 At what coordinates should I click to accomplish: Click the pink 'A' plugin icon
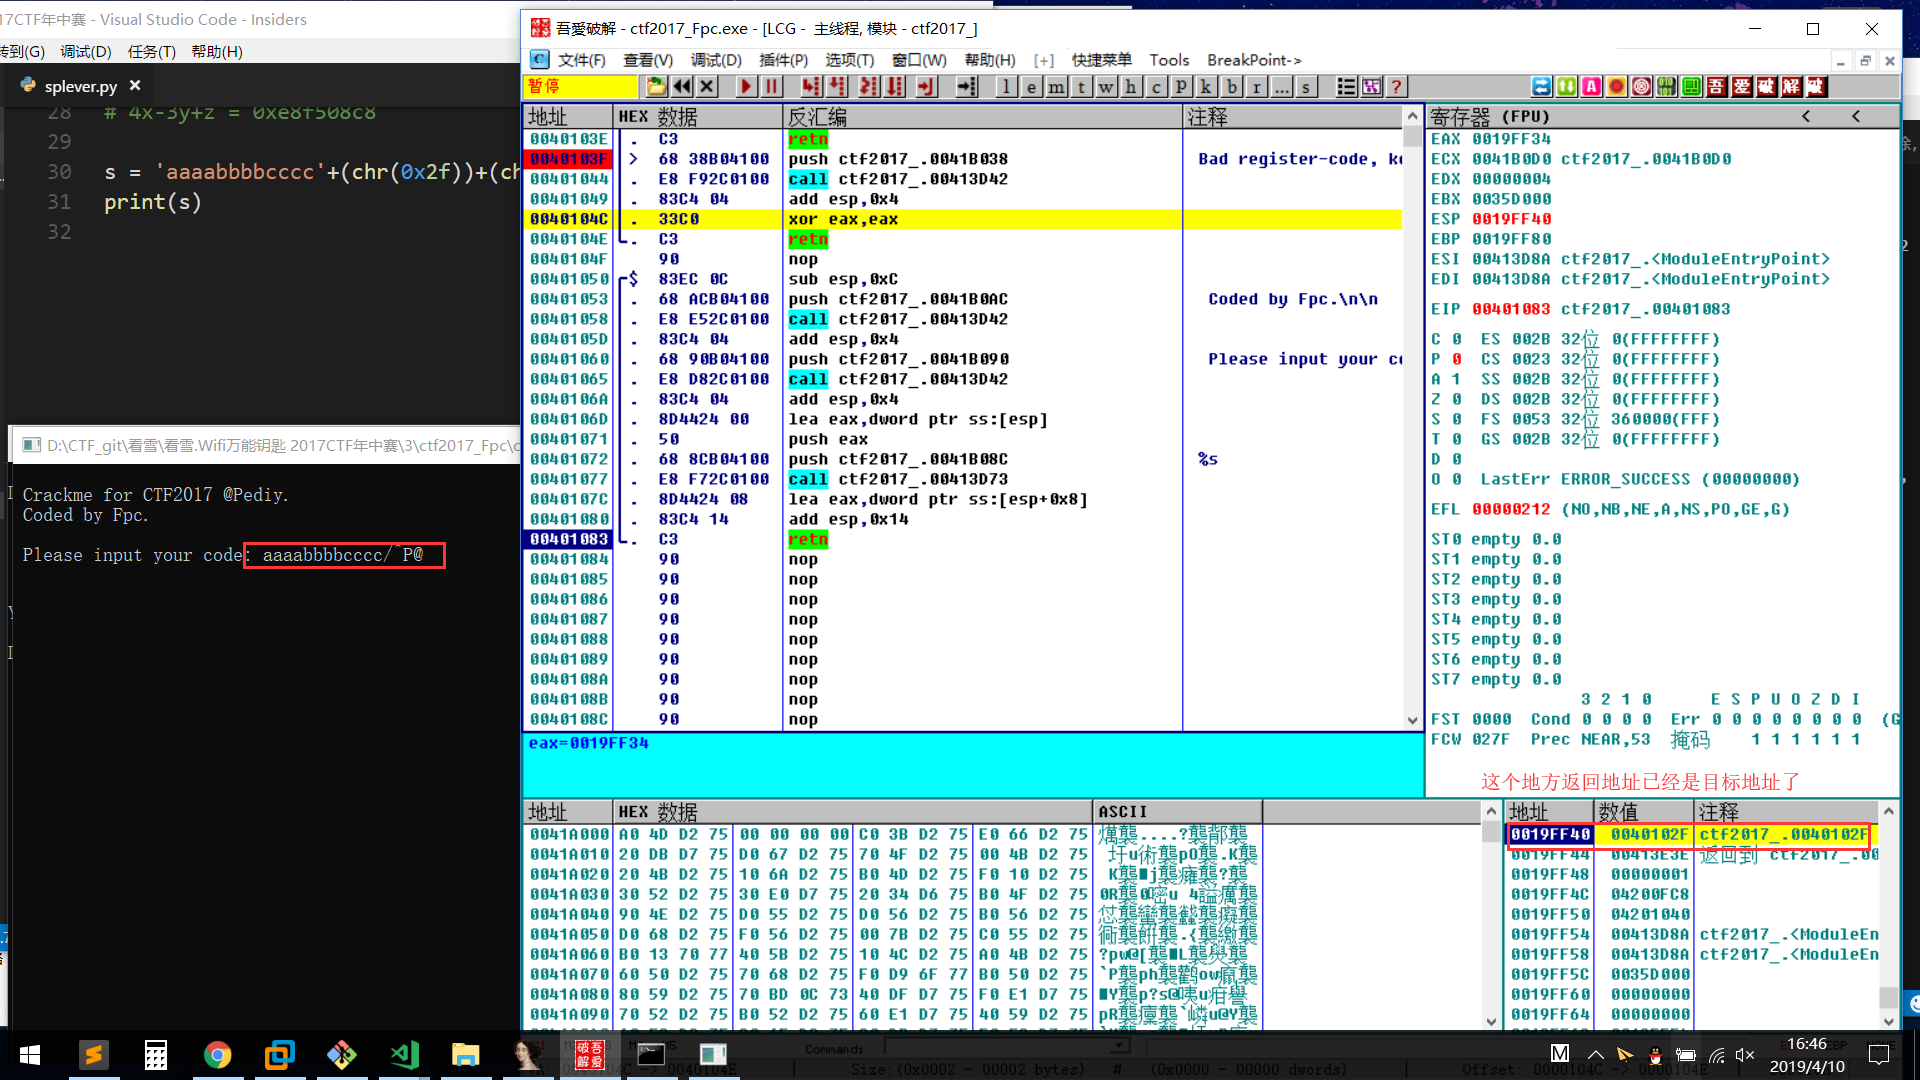tap(1591, 87)
